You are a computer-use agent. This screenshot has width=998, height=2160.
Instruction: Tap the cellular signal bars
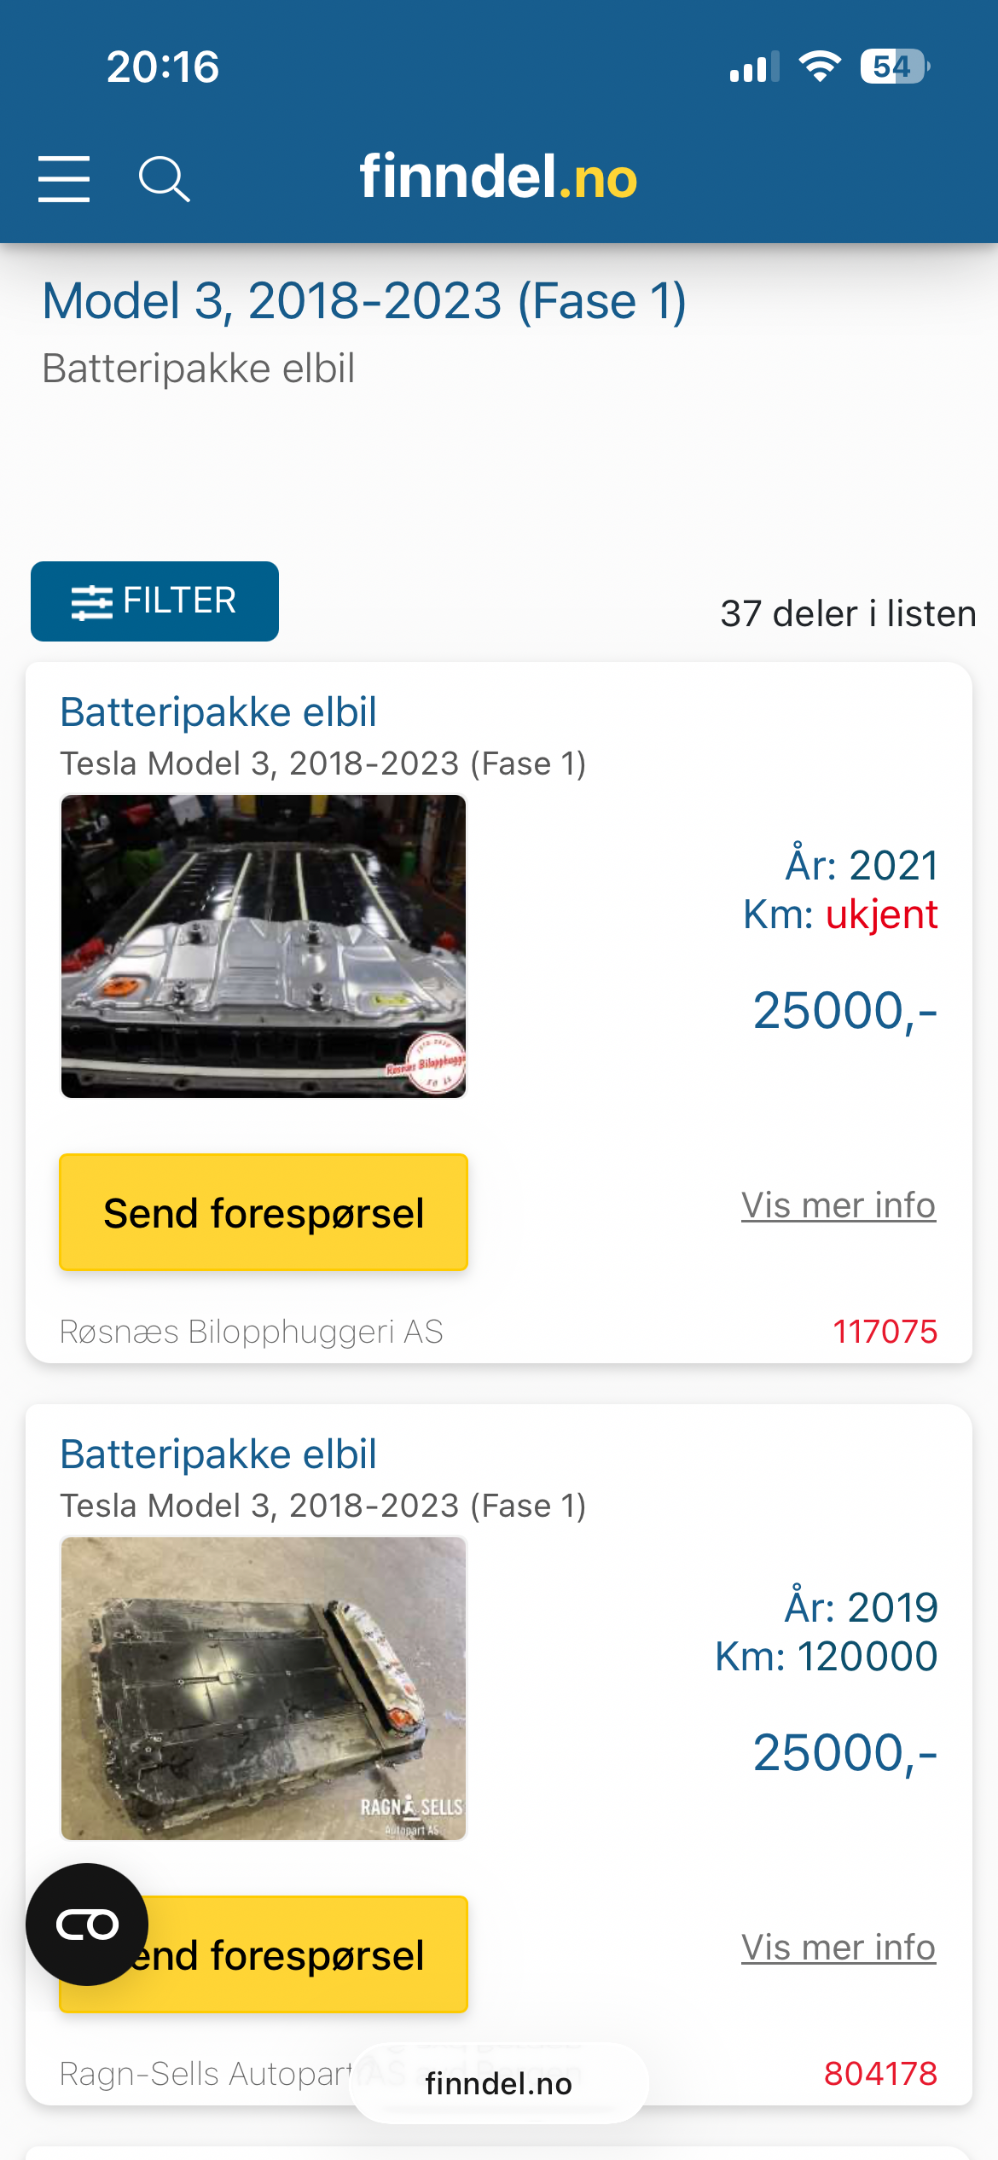tap(754, 68)
